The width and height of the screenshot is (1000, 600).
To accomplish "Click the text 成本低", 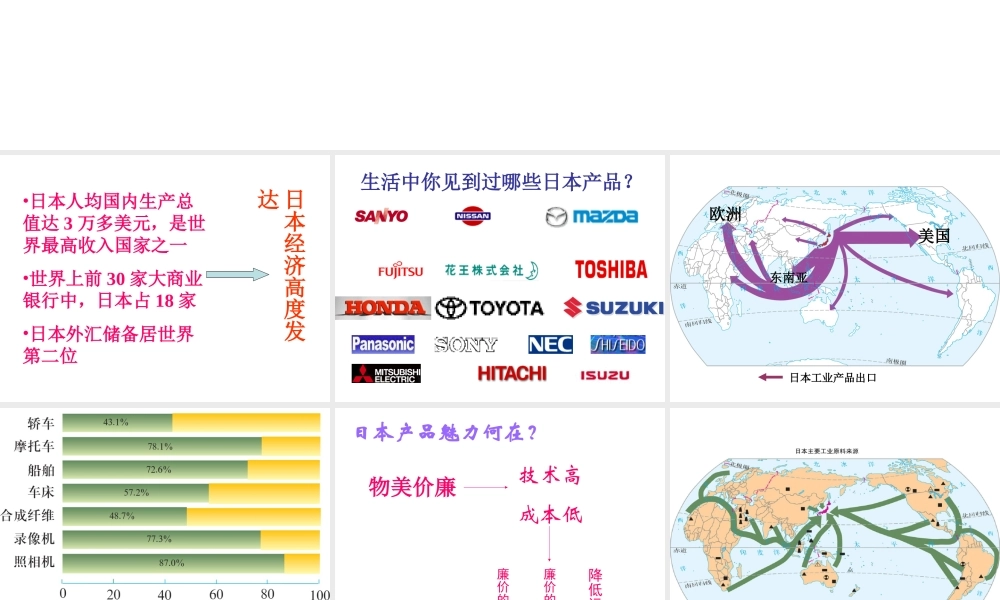I will tap(551, 515).
